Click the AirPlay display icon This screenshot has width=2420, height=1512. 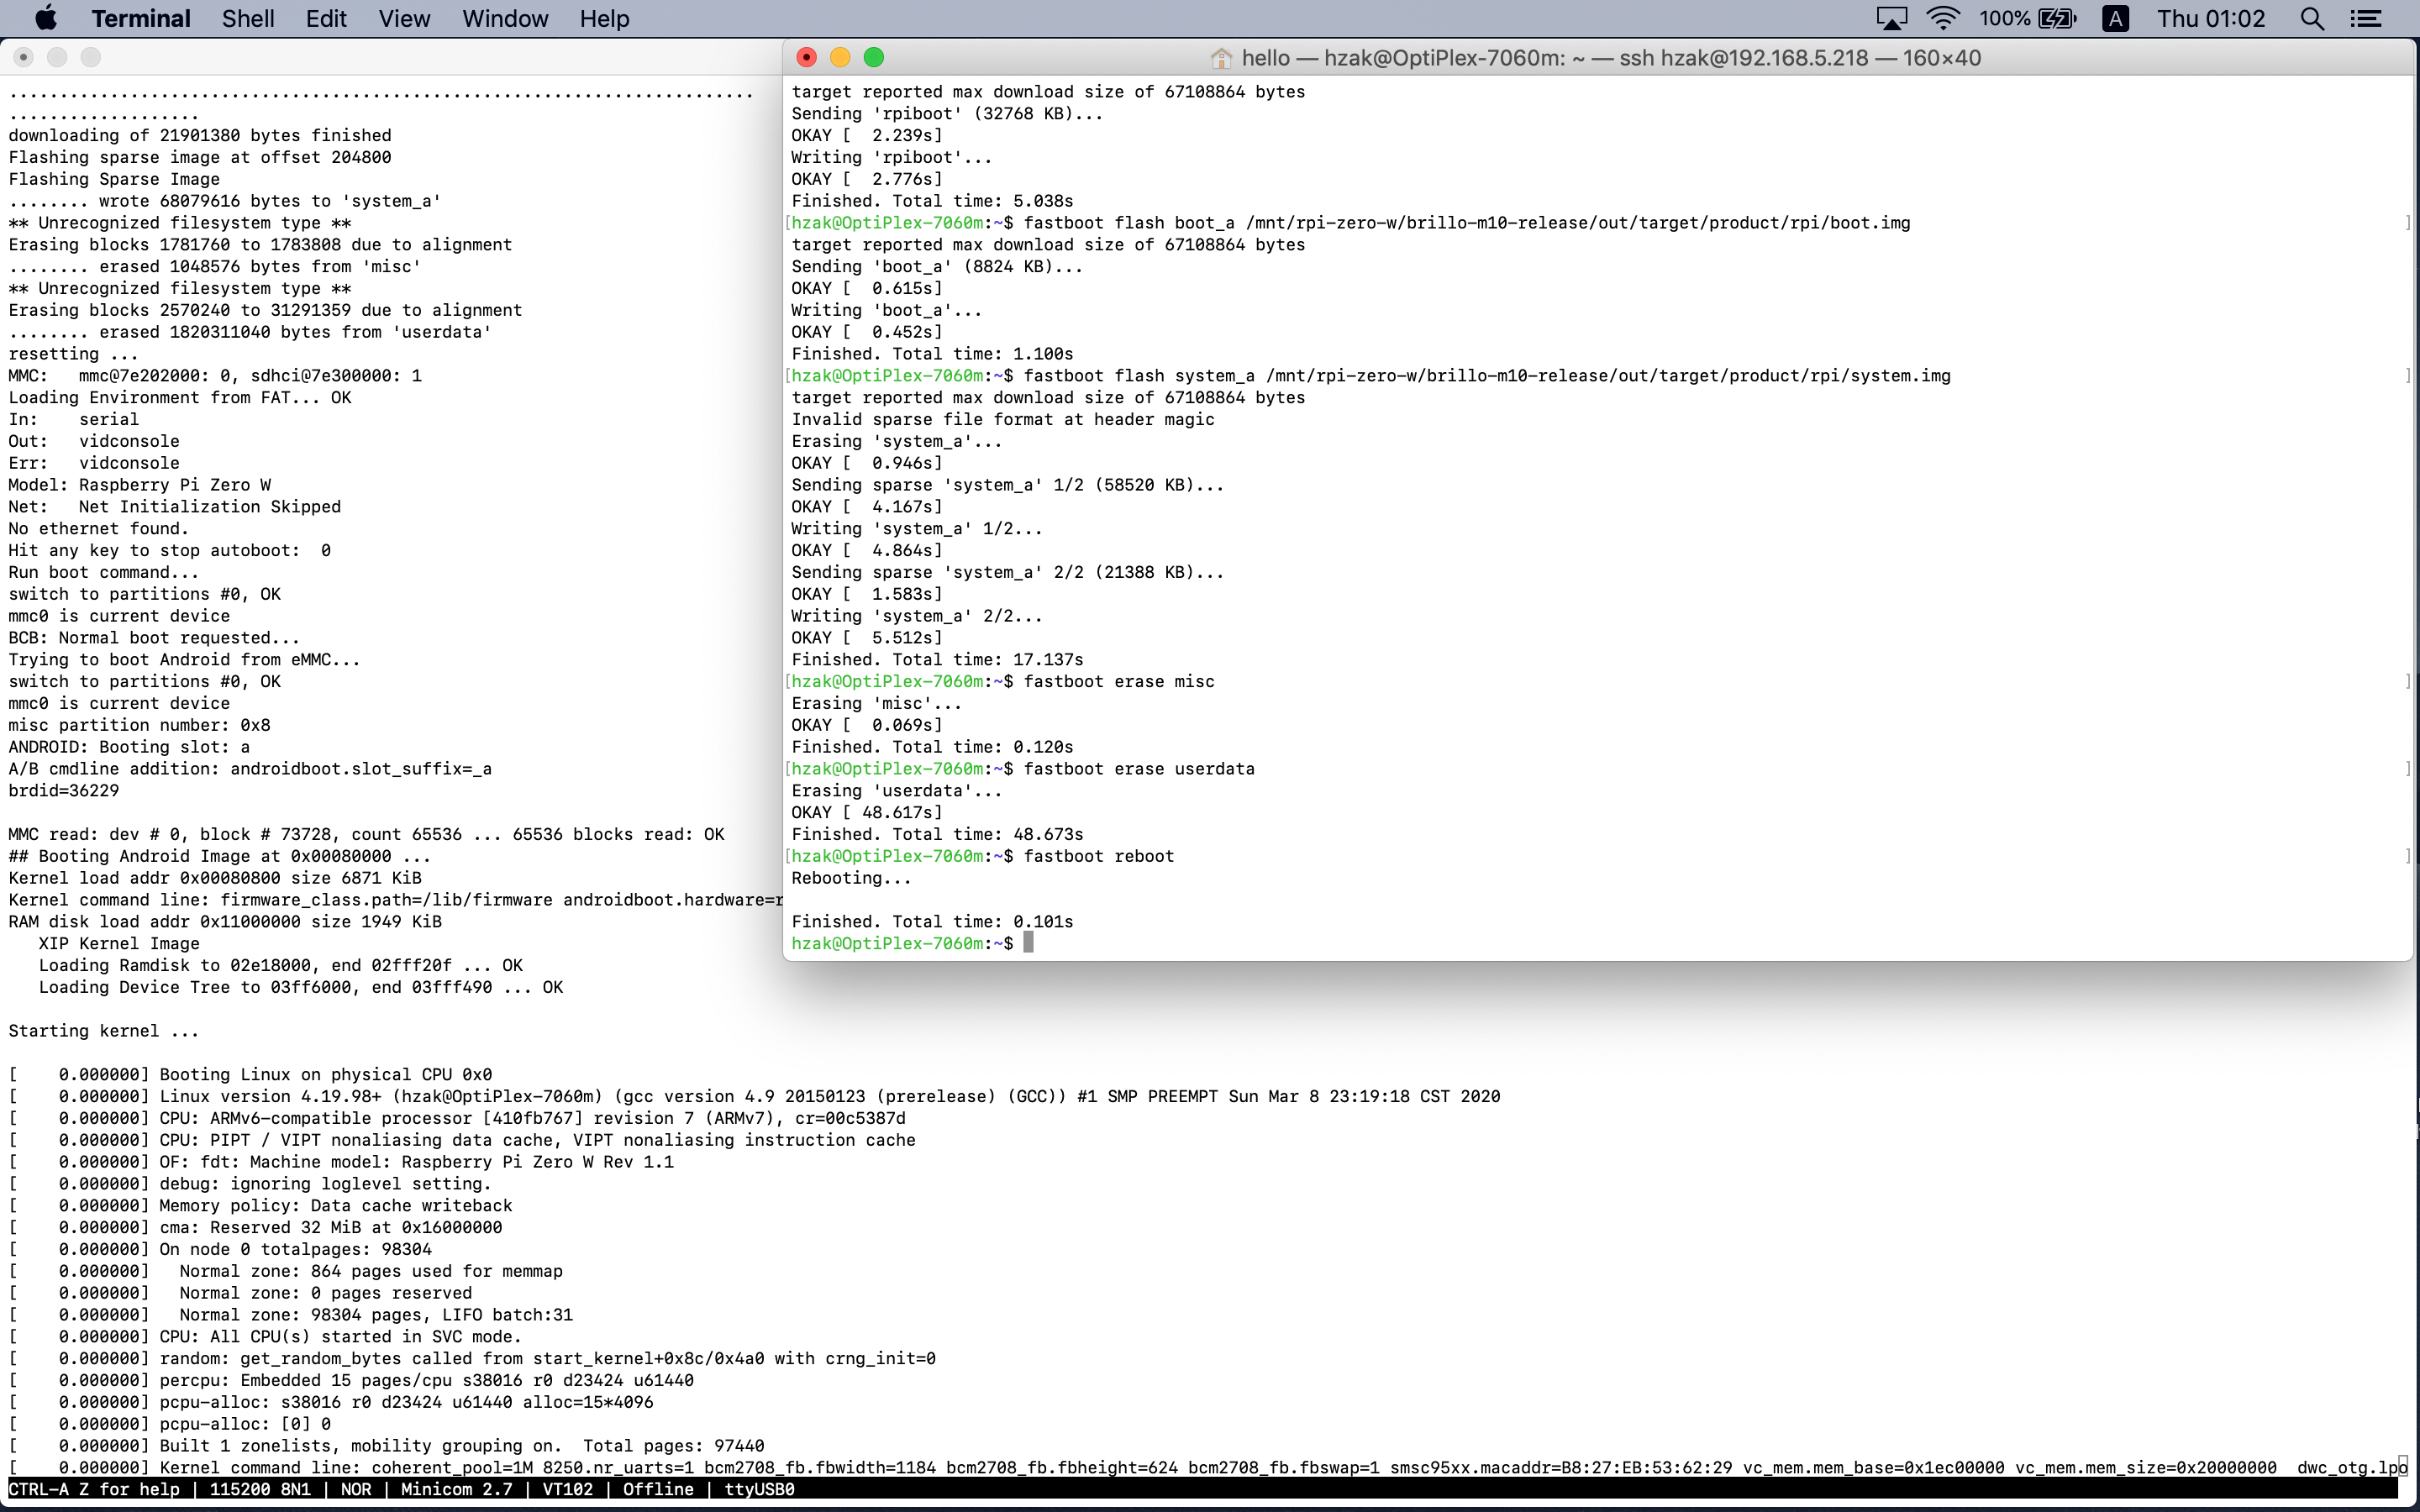[x=1891, y=18]
